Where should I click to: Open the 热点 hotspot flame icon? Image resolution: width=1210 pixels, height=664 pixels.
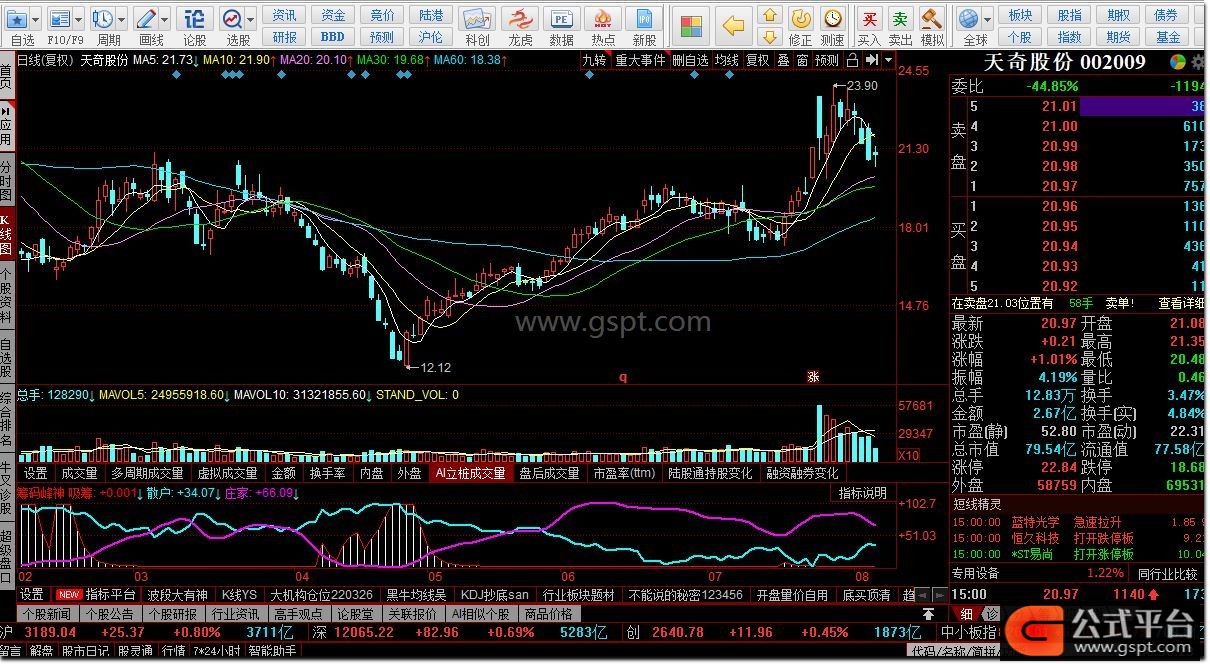pos(603,19)
